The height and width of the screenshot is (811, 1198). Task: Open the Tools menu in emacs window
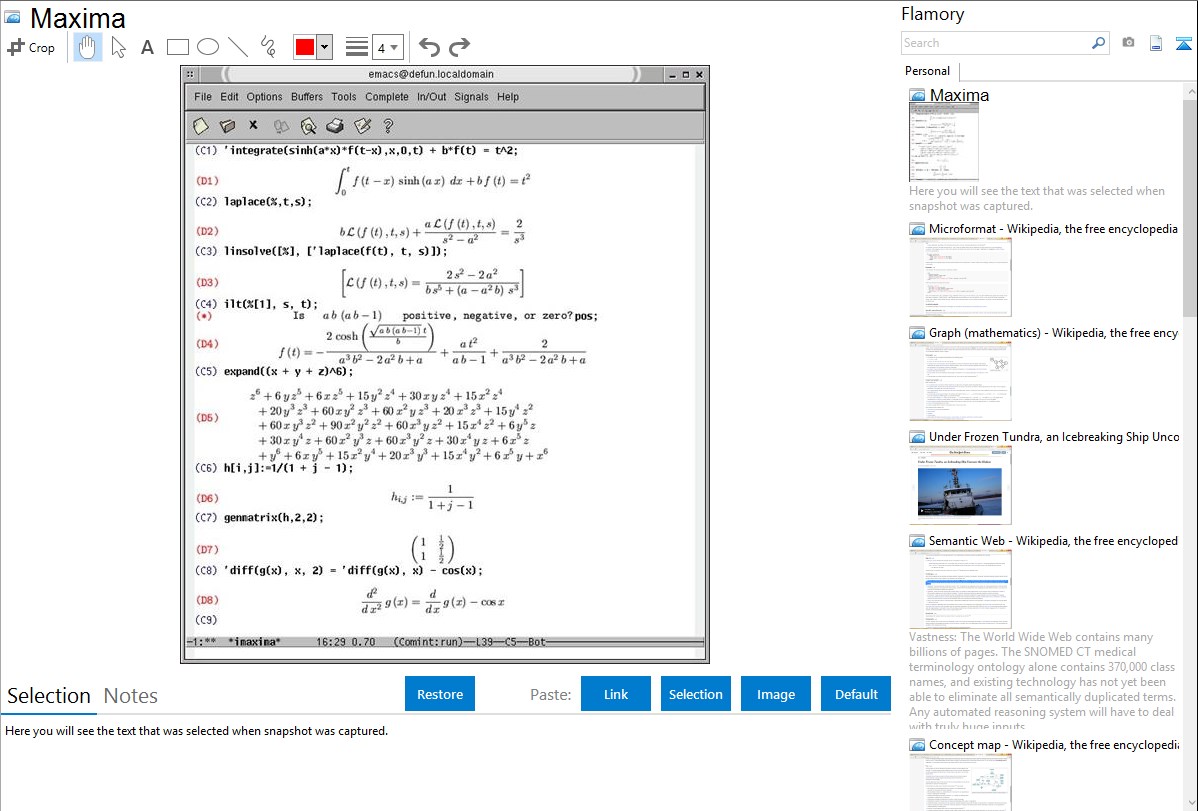pos(344,97)
